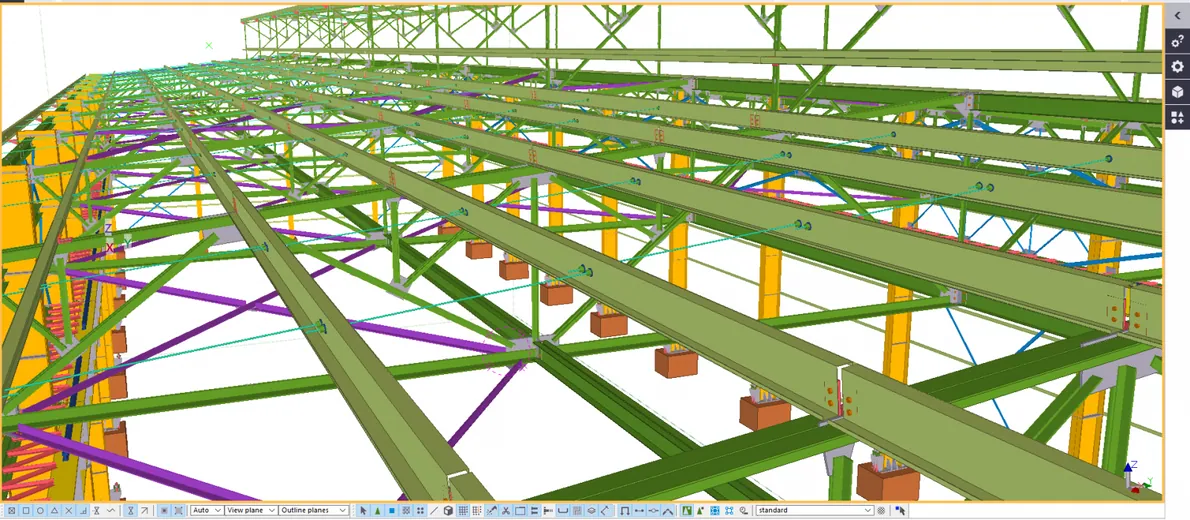Click the peaked-line selection icon
The width and height of the screenshot is (1190, 520).
(x=668, y=510)
